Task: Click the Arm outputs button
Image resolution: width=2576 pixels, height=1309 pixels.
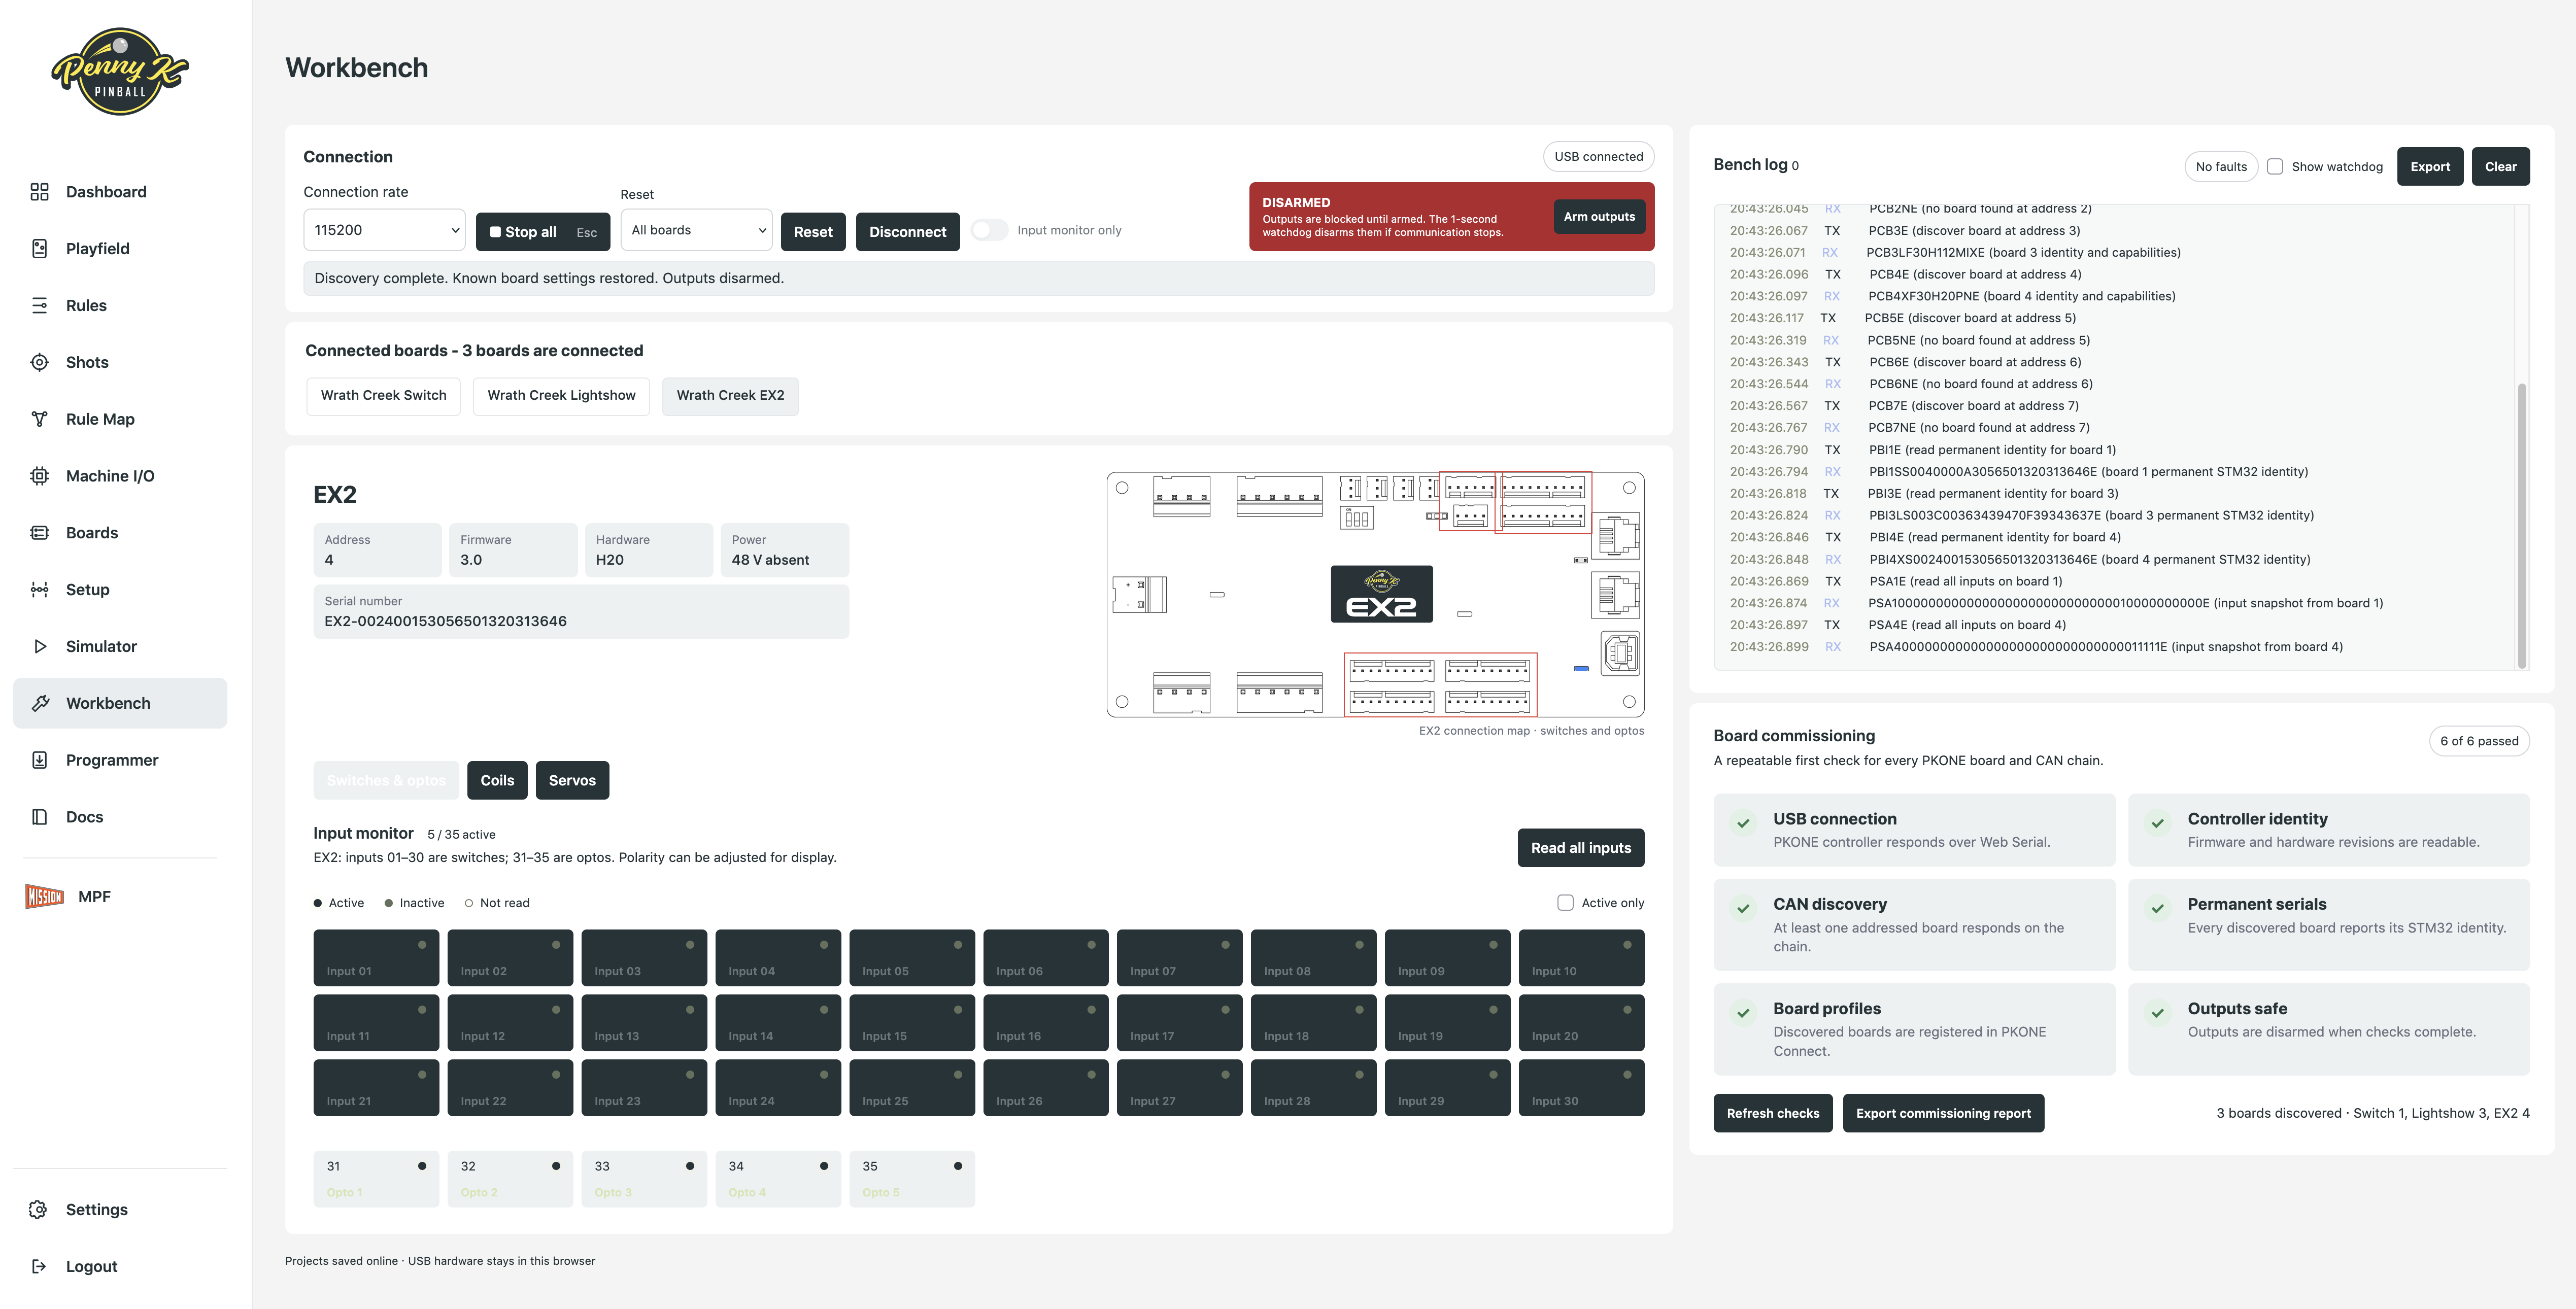Action: click(x=1599, y=217)
